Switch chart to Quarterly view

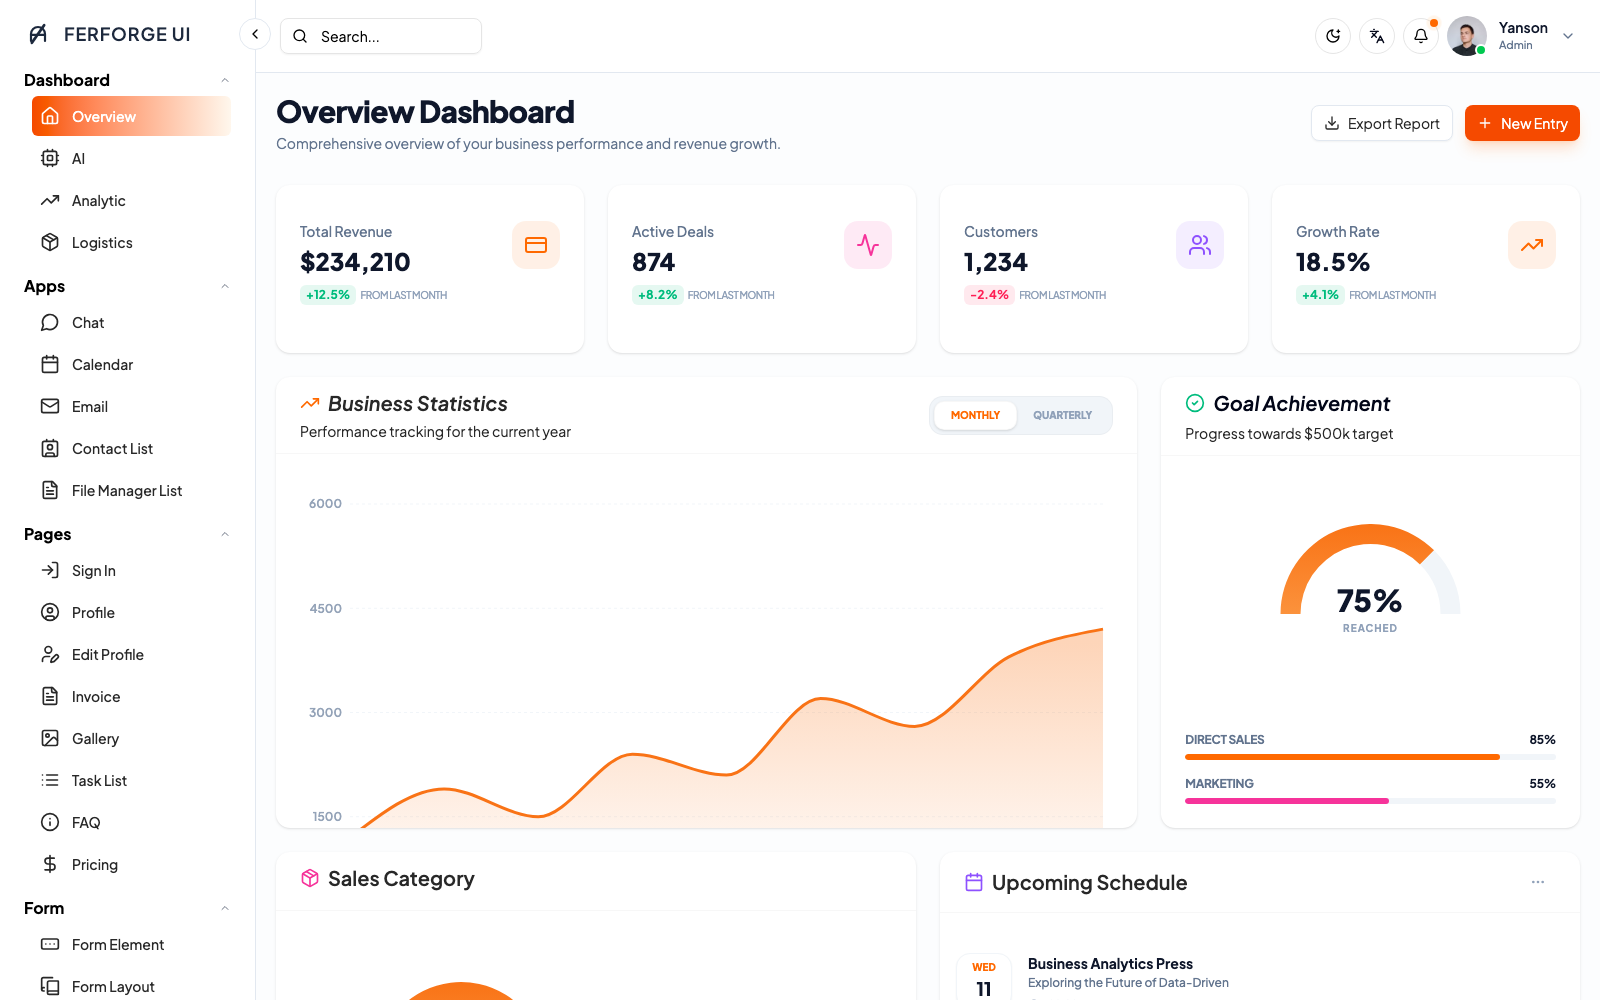[1062, 415]
